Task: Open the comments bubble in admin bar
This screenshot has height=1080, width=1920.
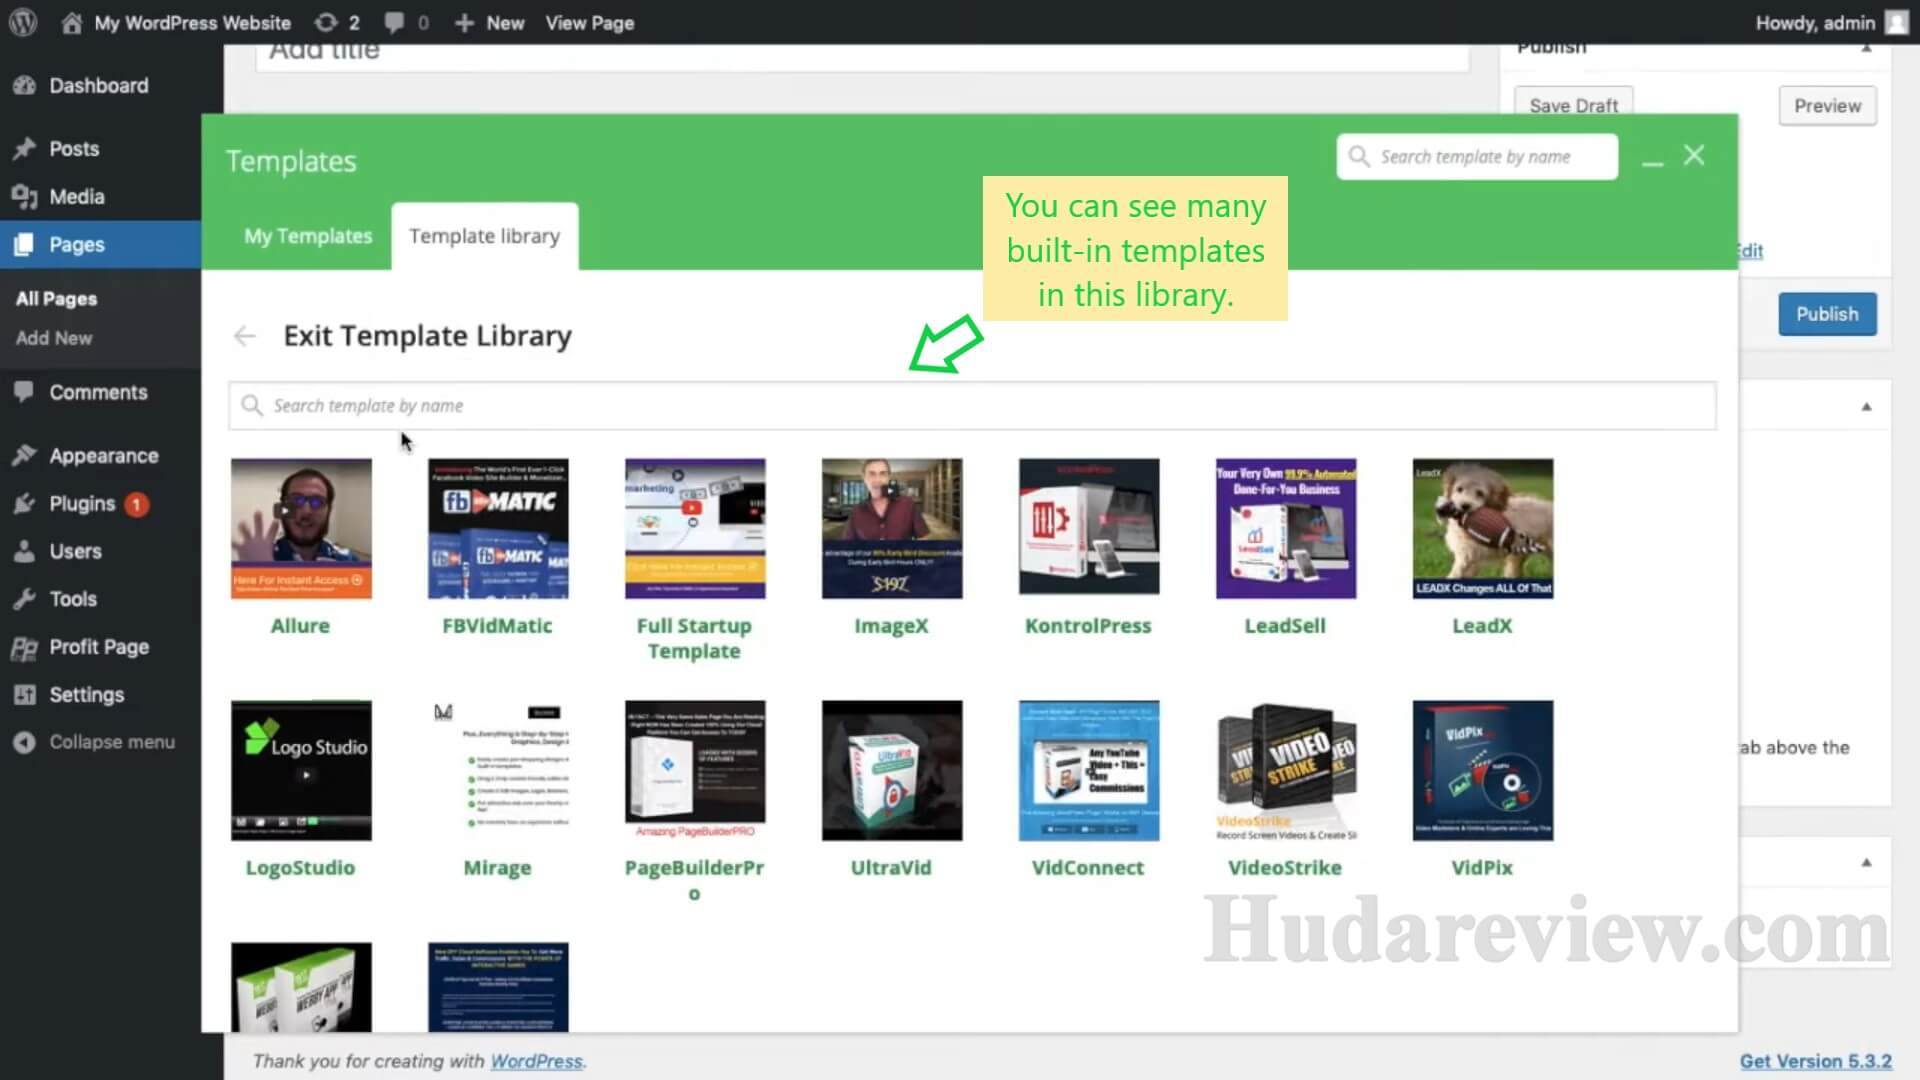Action: (407, 22)
